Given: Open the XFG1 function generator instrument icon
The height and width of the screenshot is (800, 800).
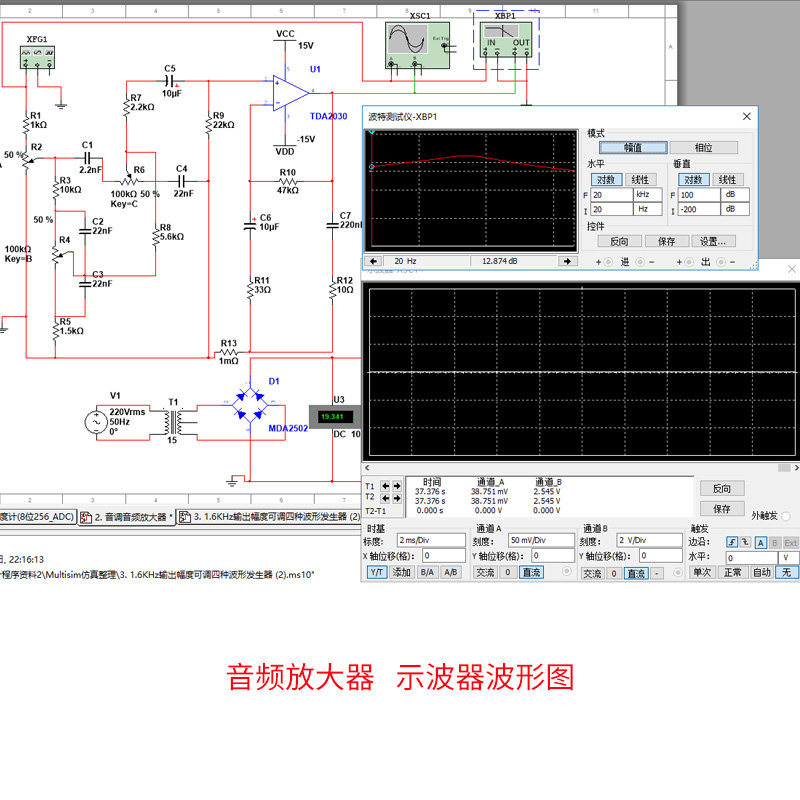Looking at the screenshot, I should click(x=37, y=58).
